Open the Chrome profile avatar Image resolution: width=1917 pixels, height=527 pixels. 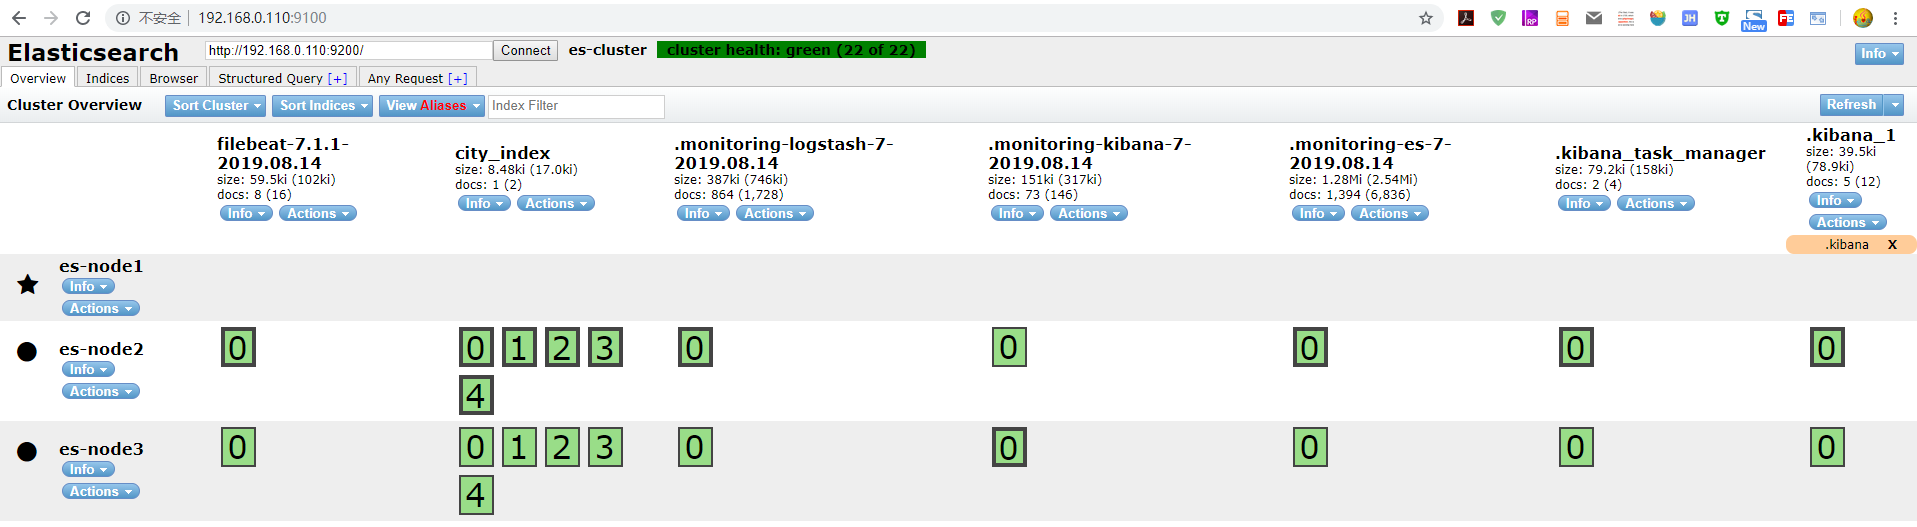coord(1863,18)
